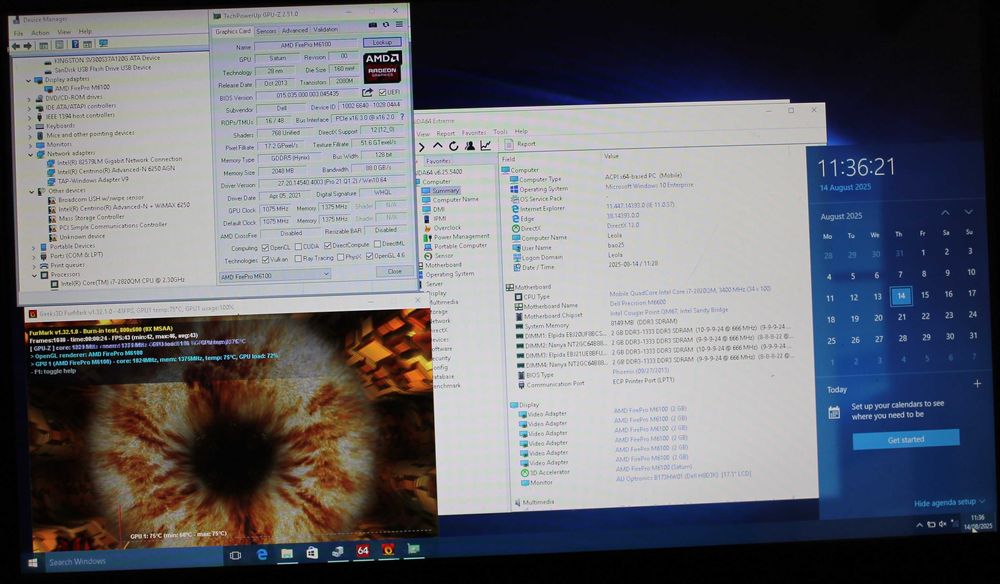This screenshot has width=1000, height=584.
Task: Click Back arrow in Device Manager toolbar
Action: [16, 46]
